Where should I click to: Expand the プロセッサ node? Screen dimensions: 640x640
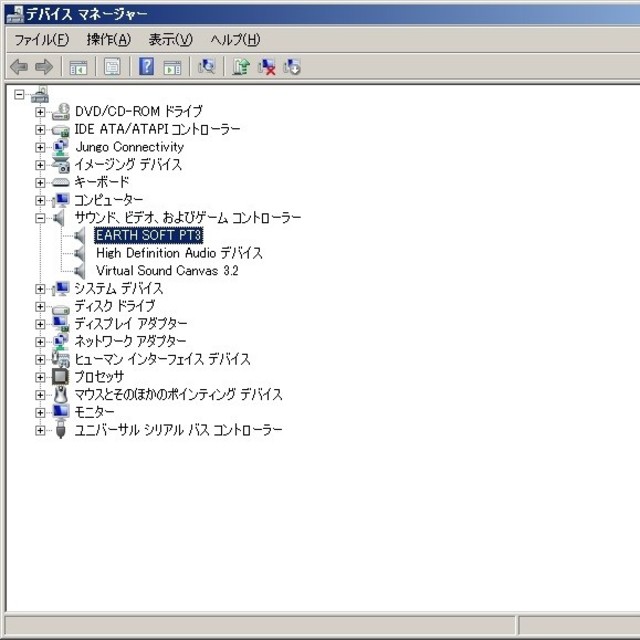40,377
